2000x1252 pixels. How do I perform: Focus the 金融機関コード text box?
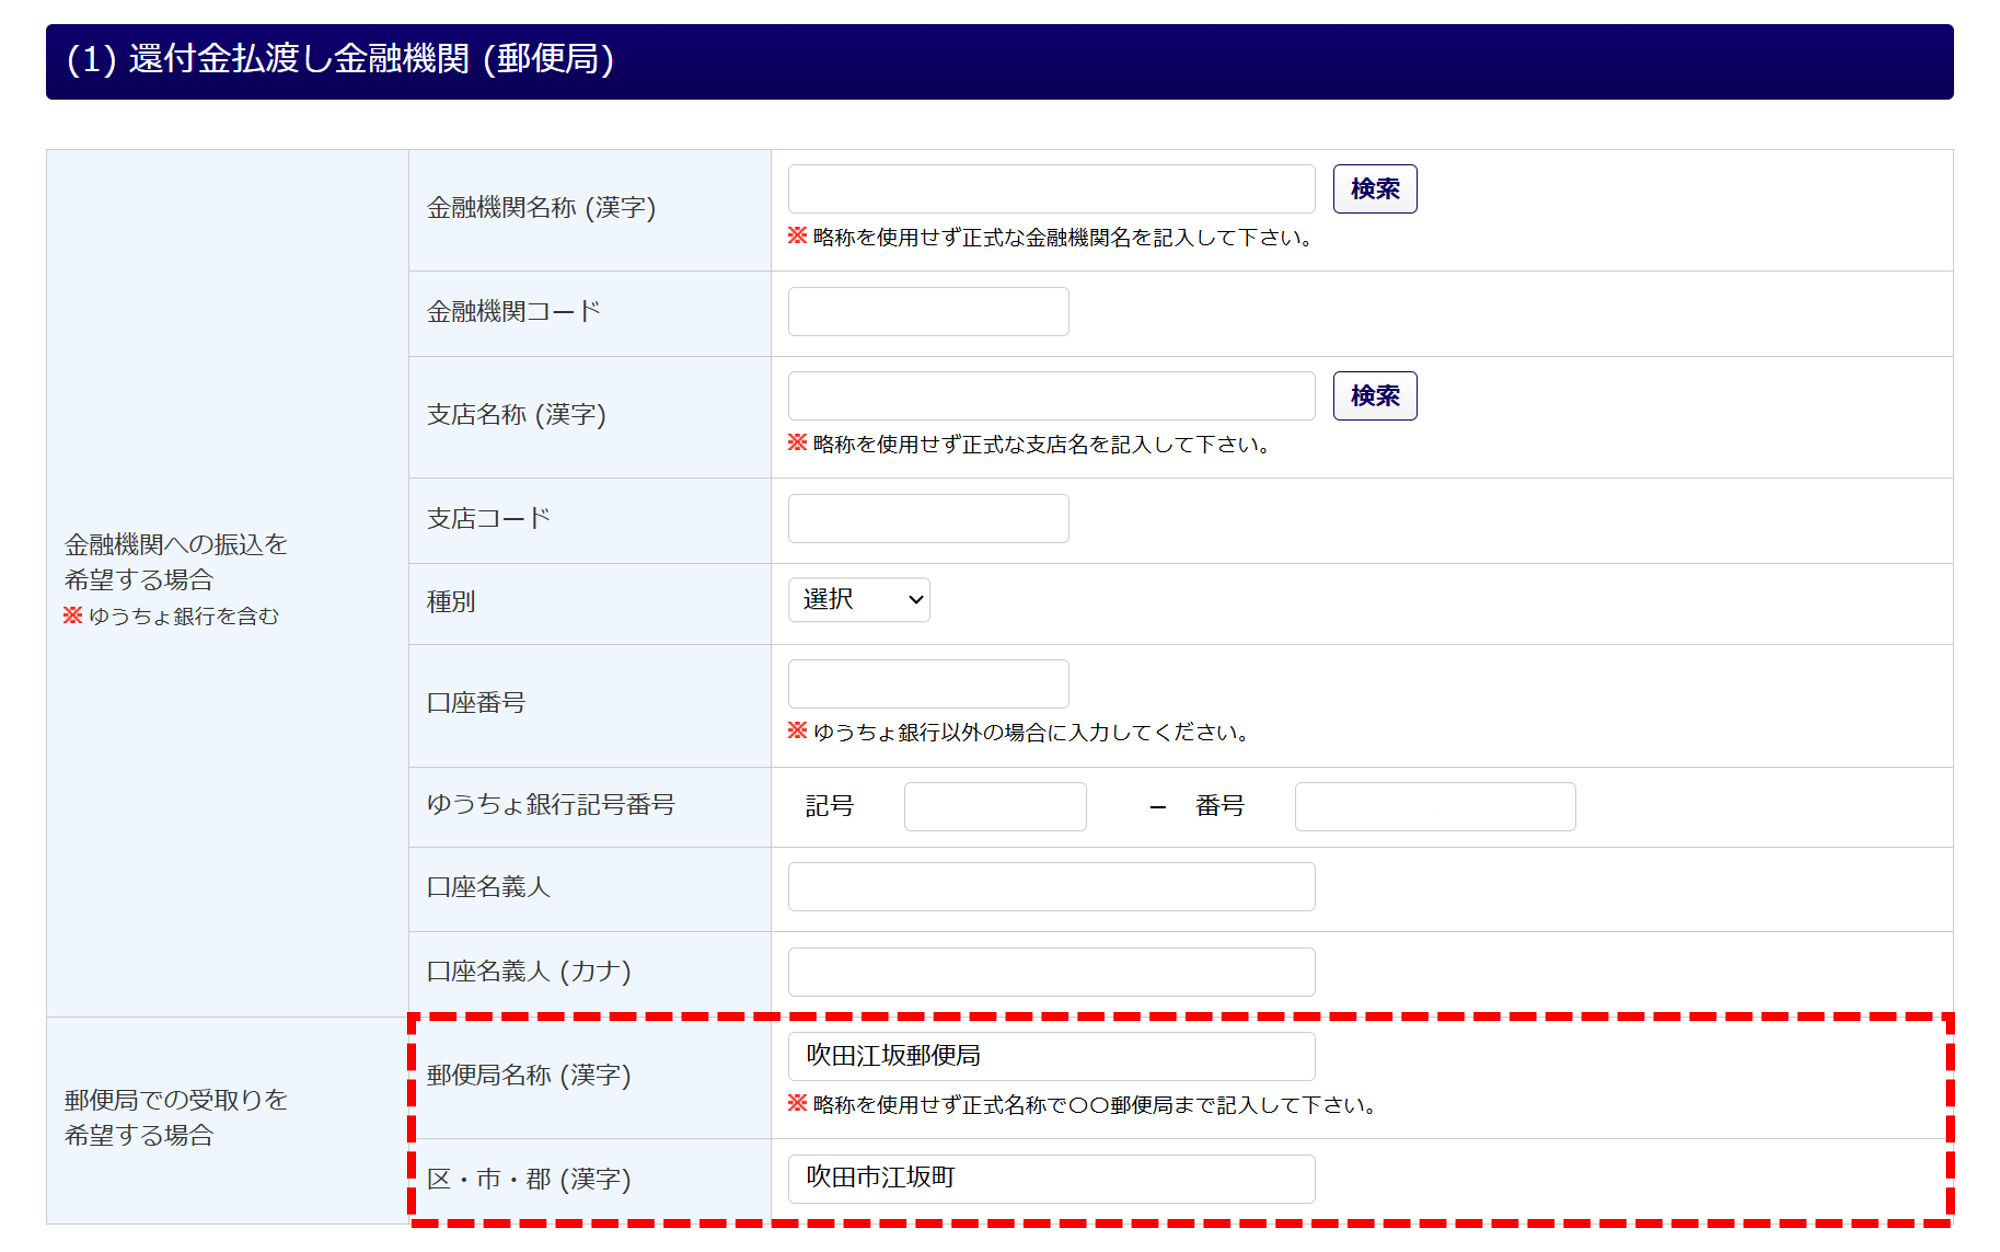pos(927,312)
